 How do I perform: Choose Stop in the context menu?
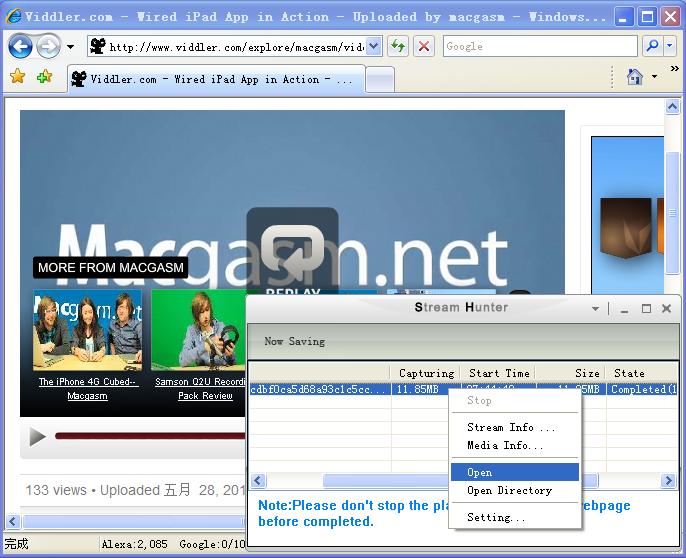click(x=515, y=400)
